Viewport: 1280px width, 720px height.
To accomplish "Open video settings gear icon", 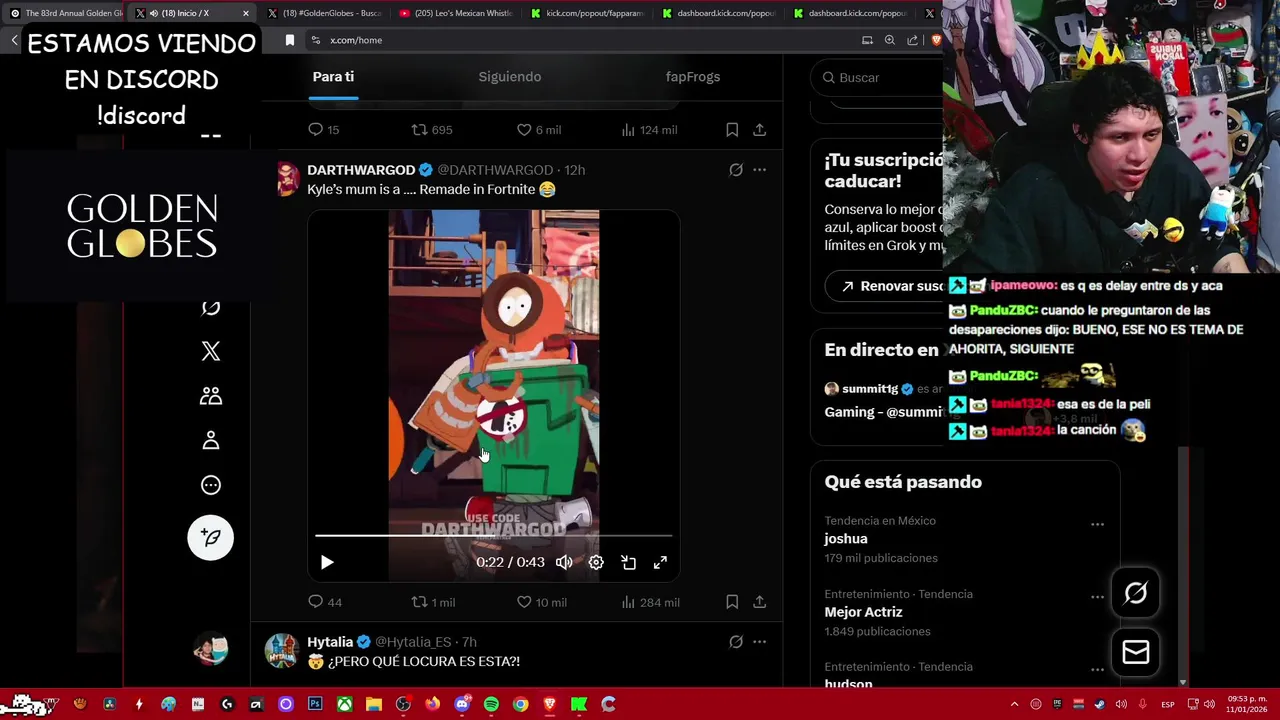I will (596, 562).
